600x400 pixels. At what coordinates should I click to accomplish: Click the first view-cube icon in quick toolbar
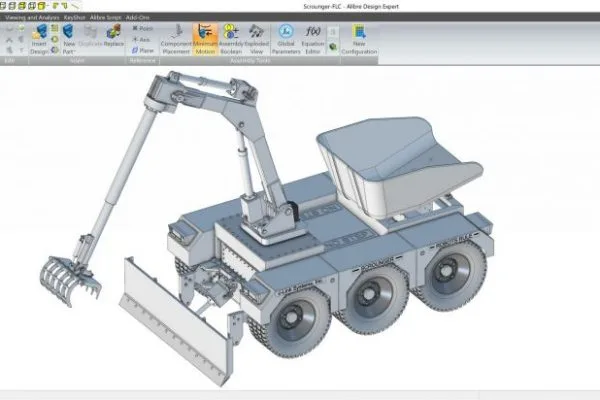point(3,5)
